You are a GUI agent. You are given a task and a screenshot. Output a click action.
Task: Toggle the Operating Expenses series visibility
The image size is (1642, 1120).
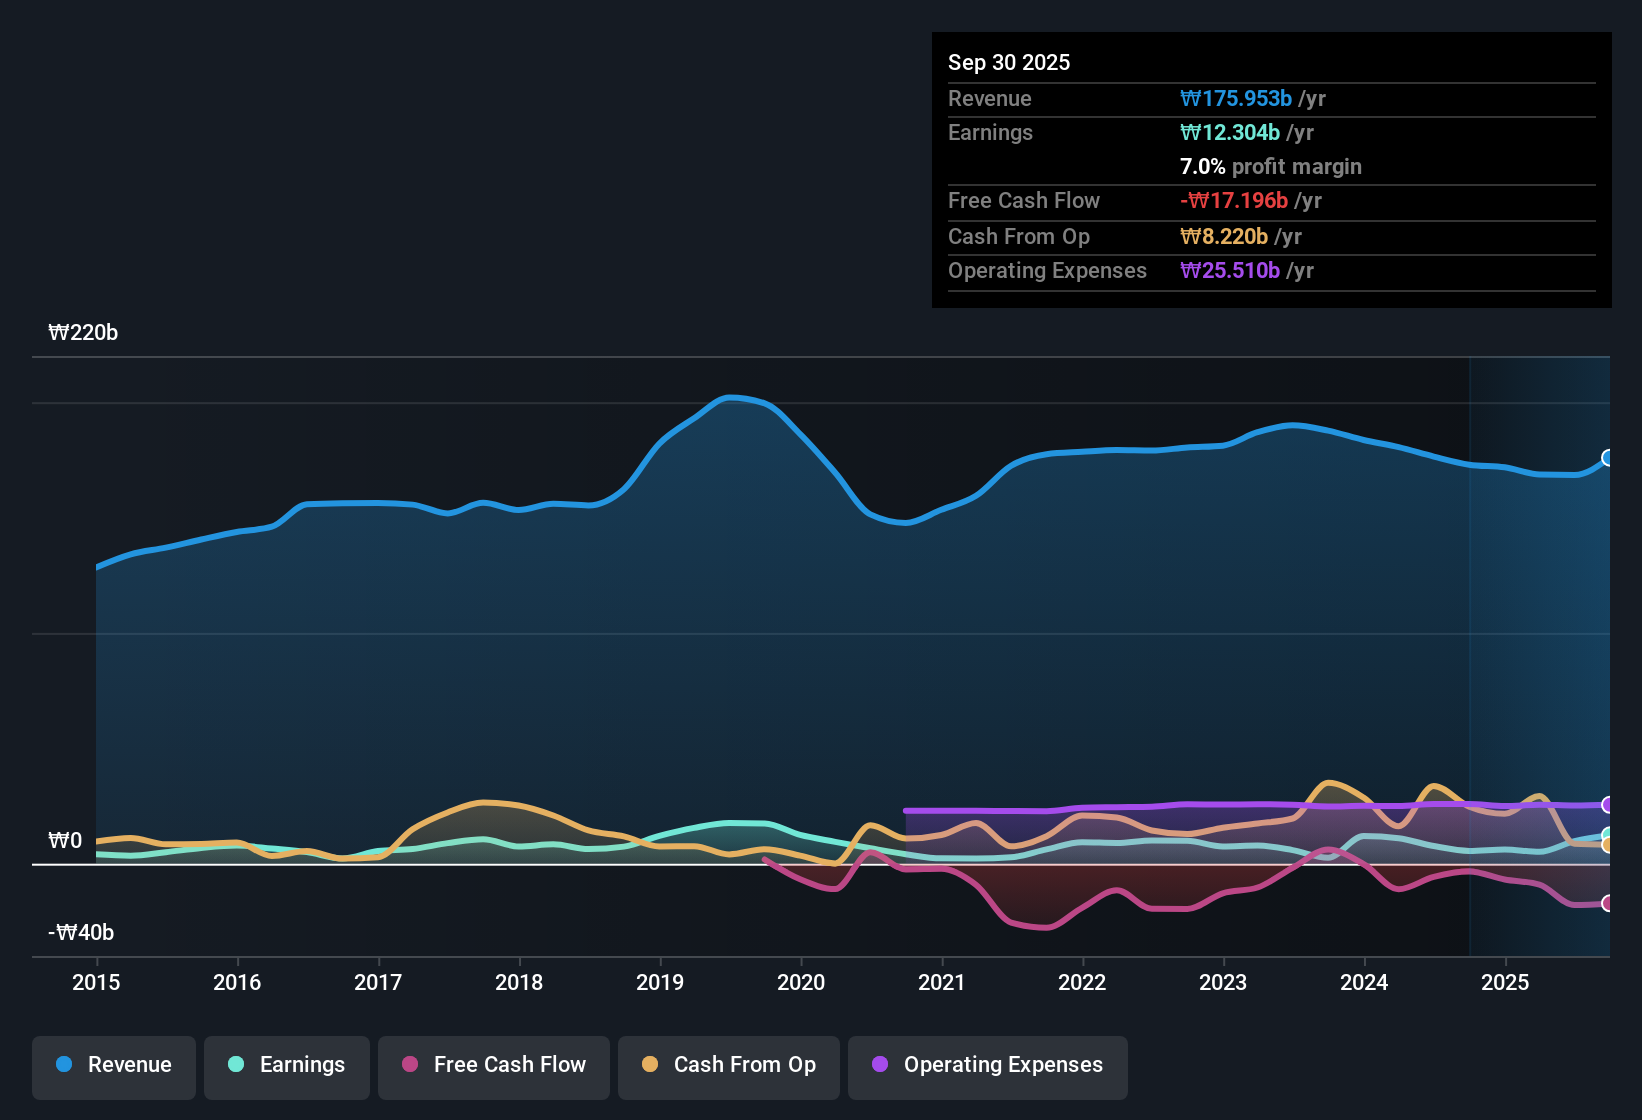987,1065
